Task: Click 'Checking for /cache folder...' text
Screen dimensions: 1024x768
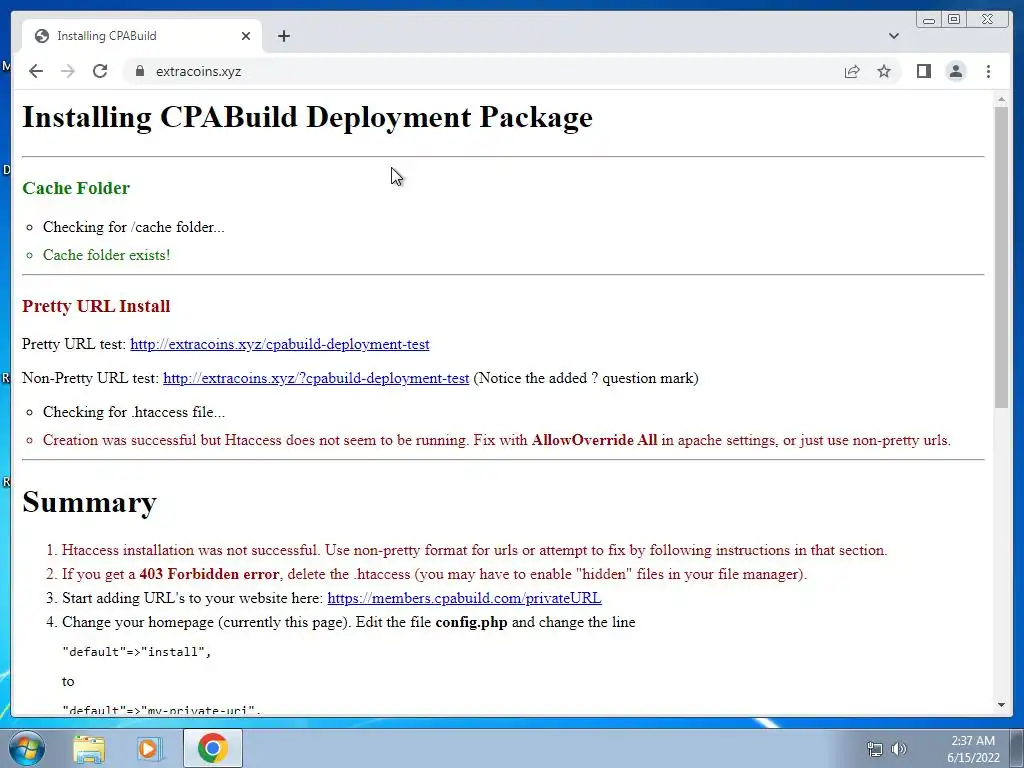Action: pyautogui.click(x=133, y=227)
